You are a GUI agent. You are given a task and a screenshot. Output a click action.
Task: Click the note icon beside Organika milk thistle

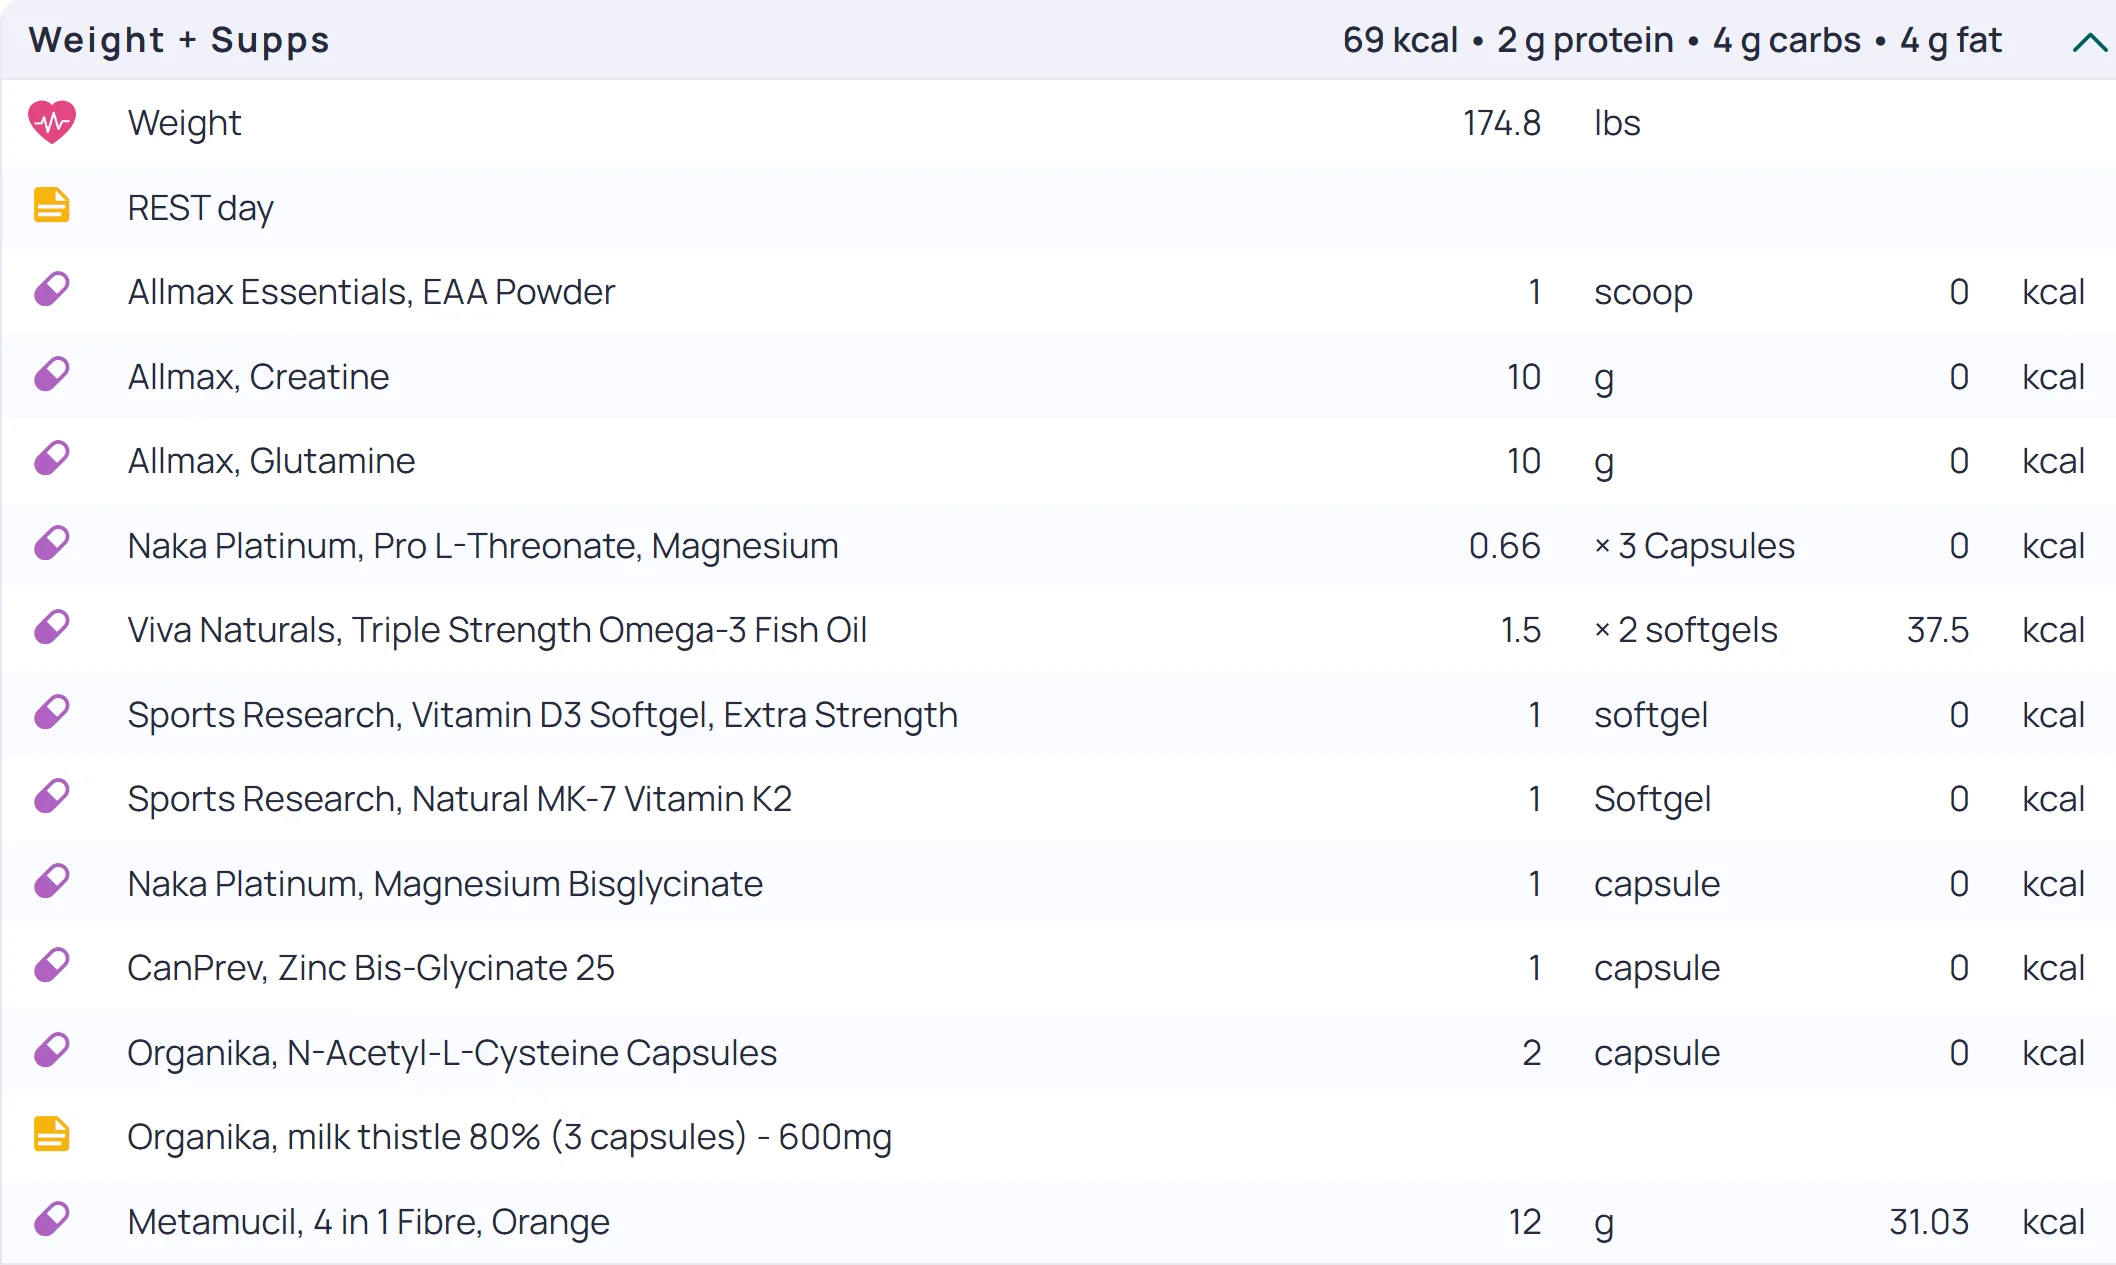(x=52, y=1135)
